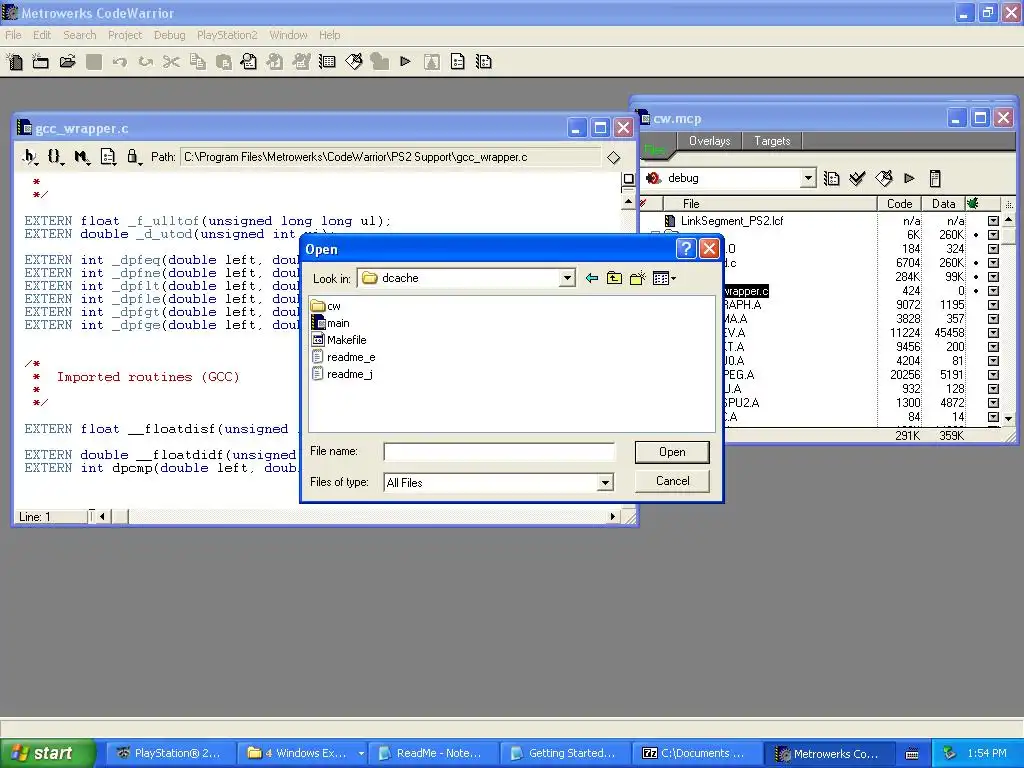Click the header files popup in gcc_wrapper.c
The height and width of the screenshot is (768, 1024).
29,157
